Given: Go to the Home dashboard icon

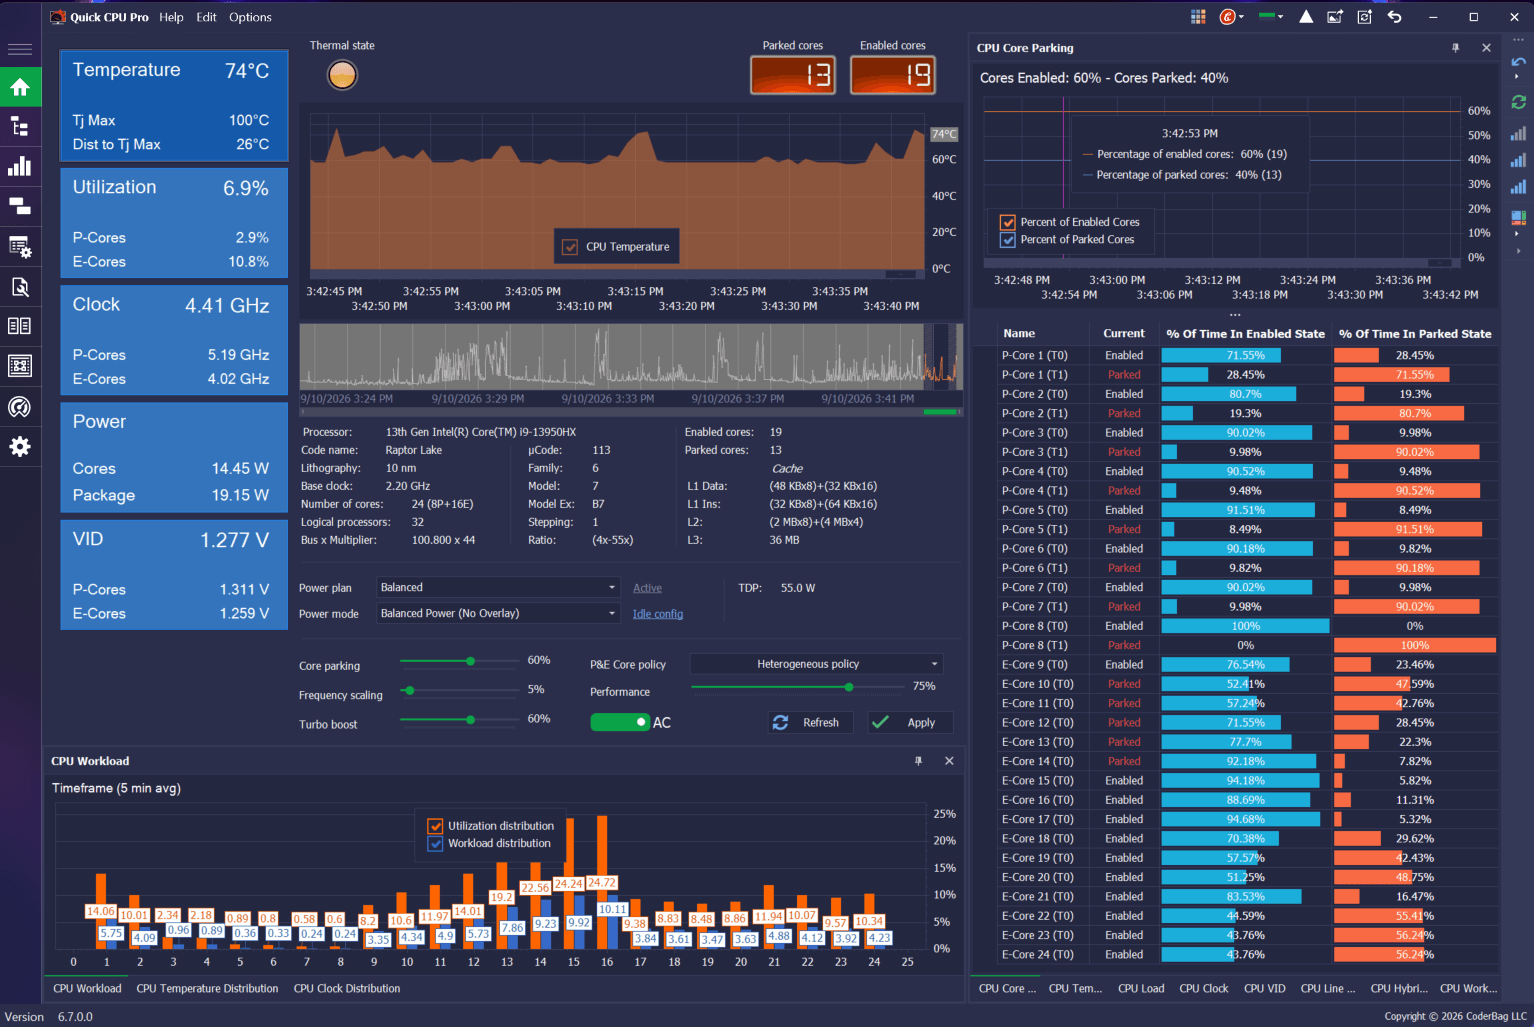Looking at the screenshot, I should (x=20, y=87).
